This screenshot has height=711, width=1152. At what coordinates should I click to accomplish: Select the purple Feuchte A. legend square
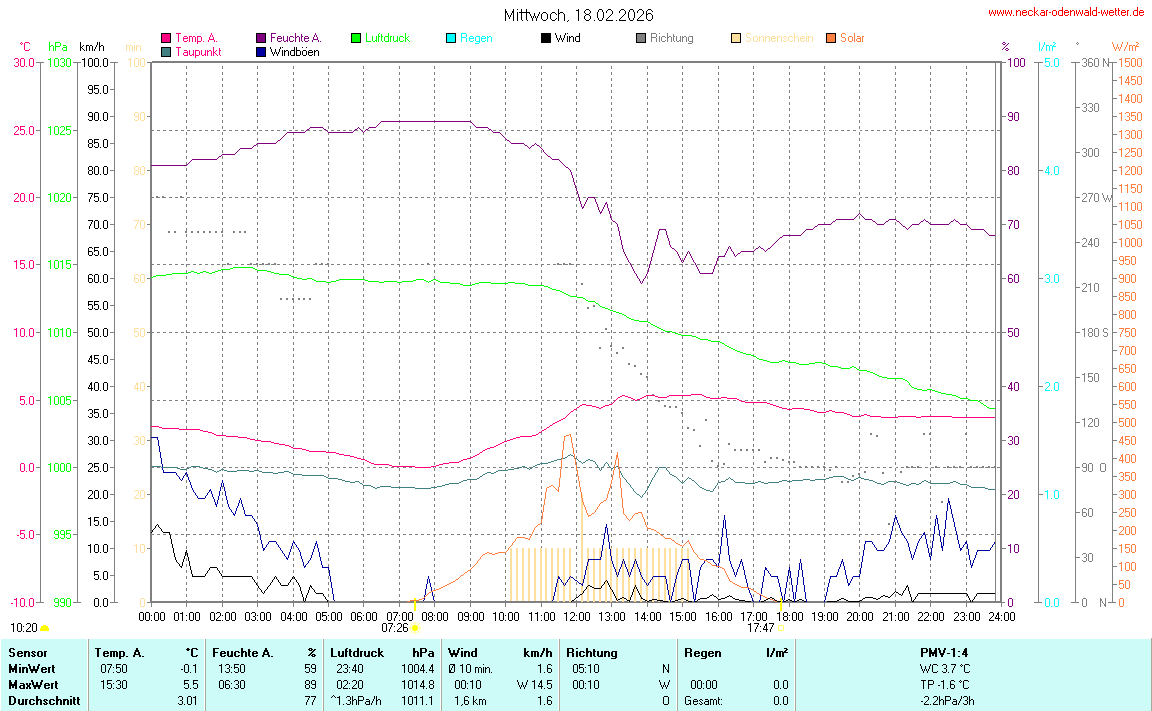click(261, 38)
